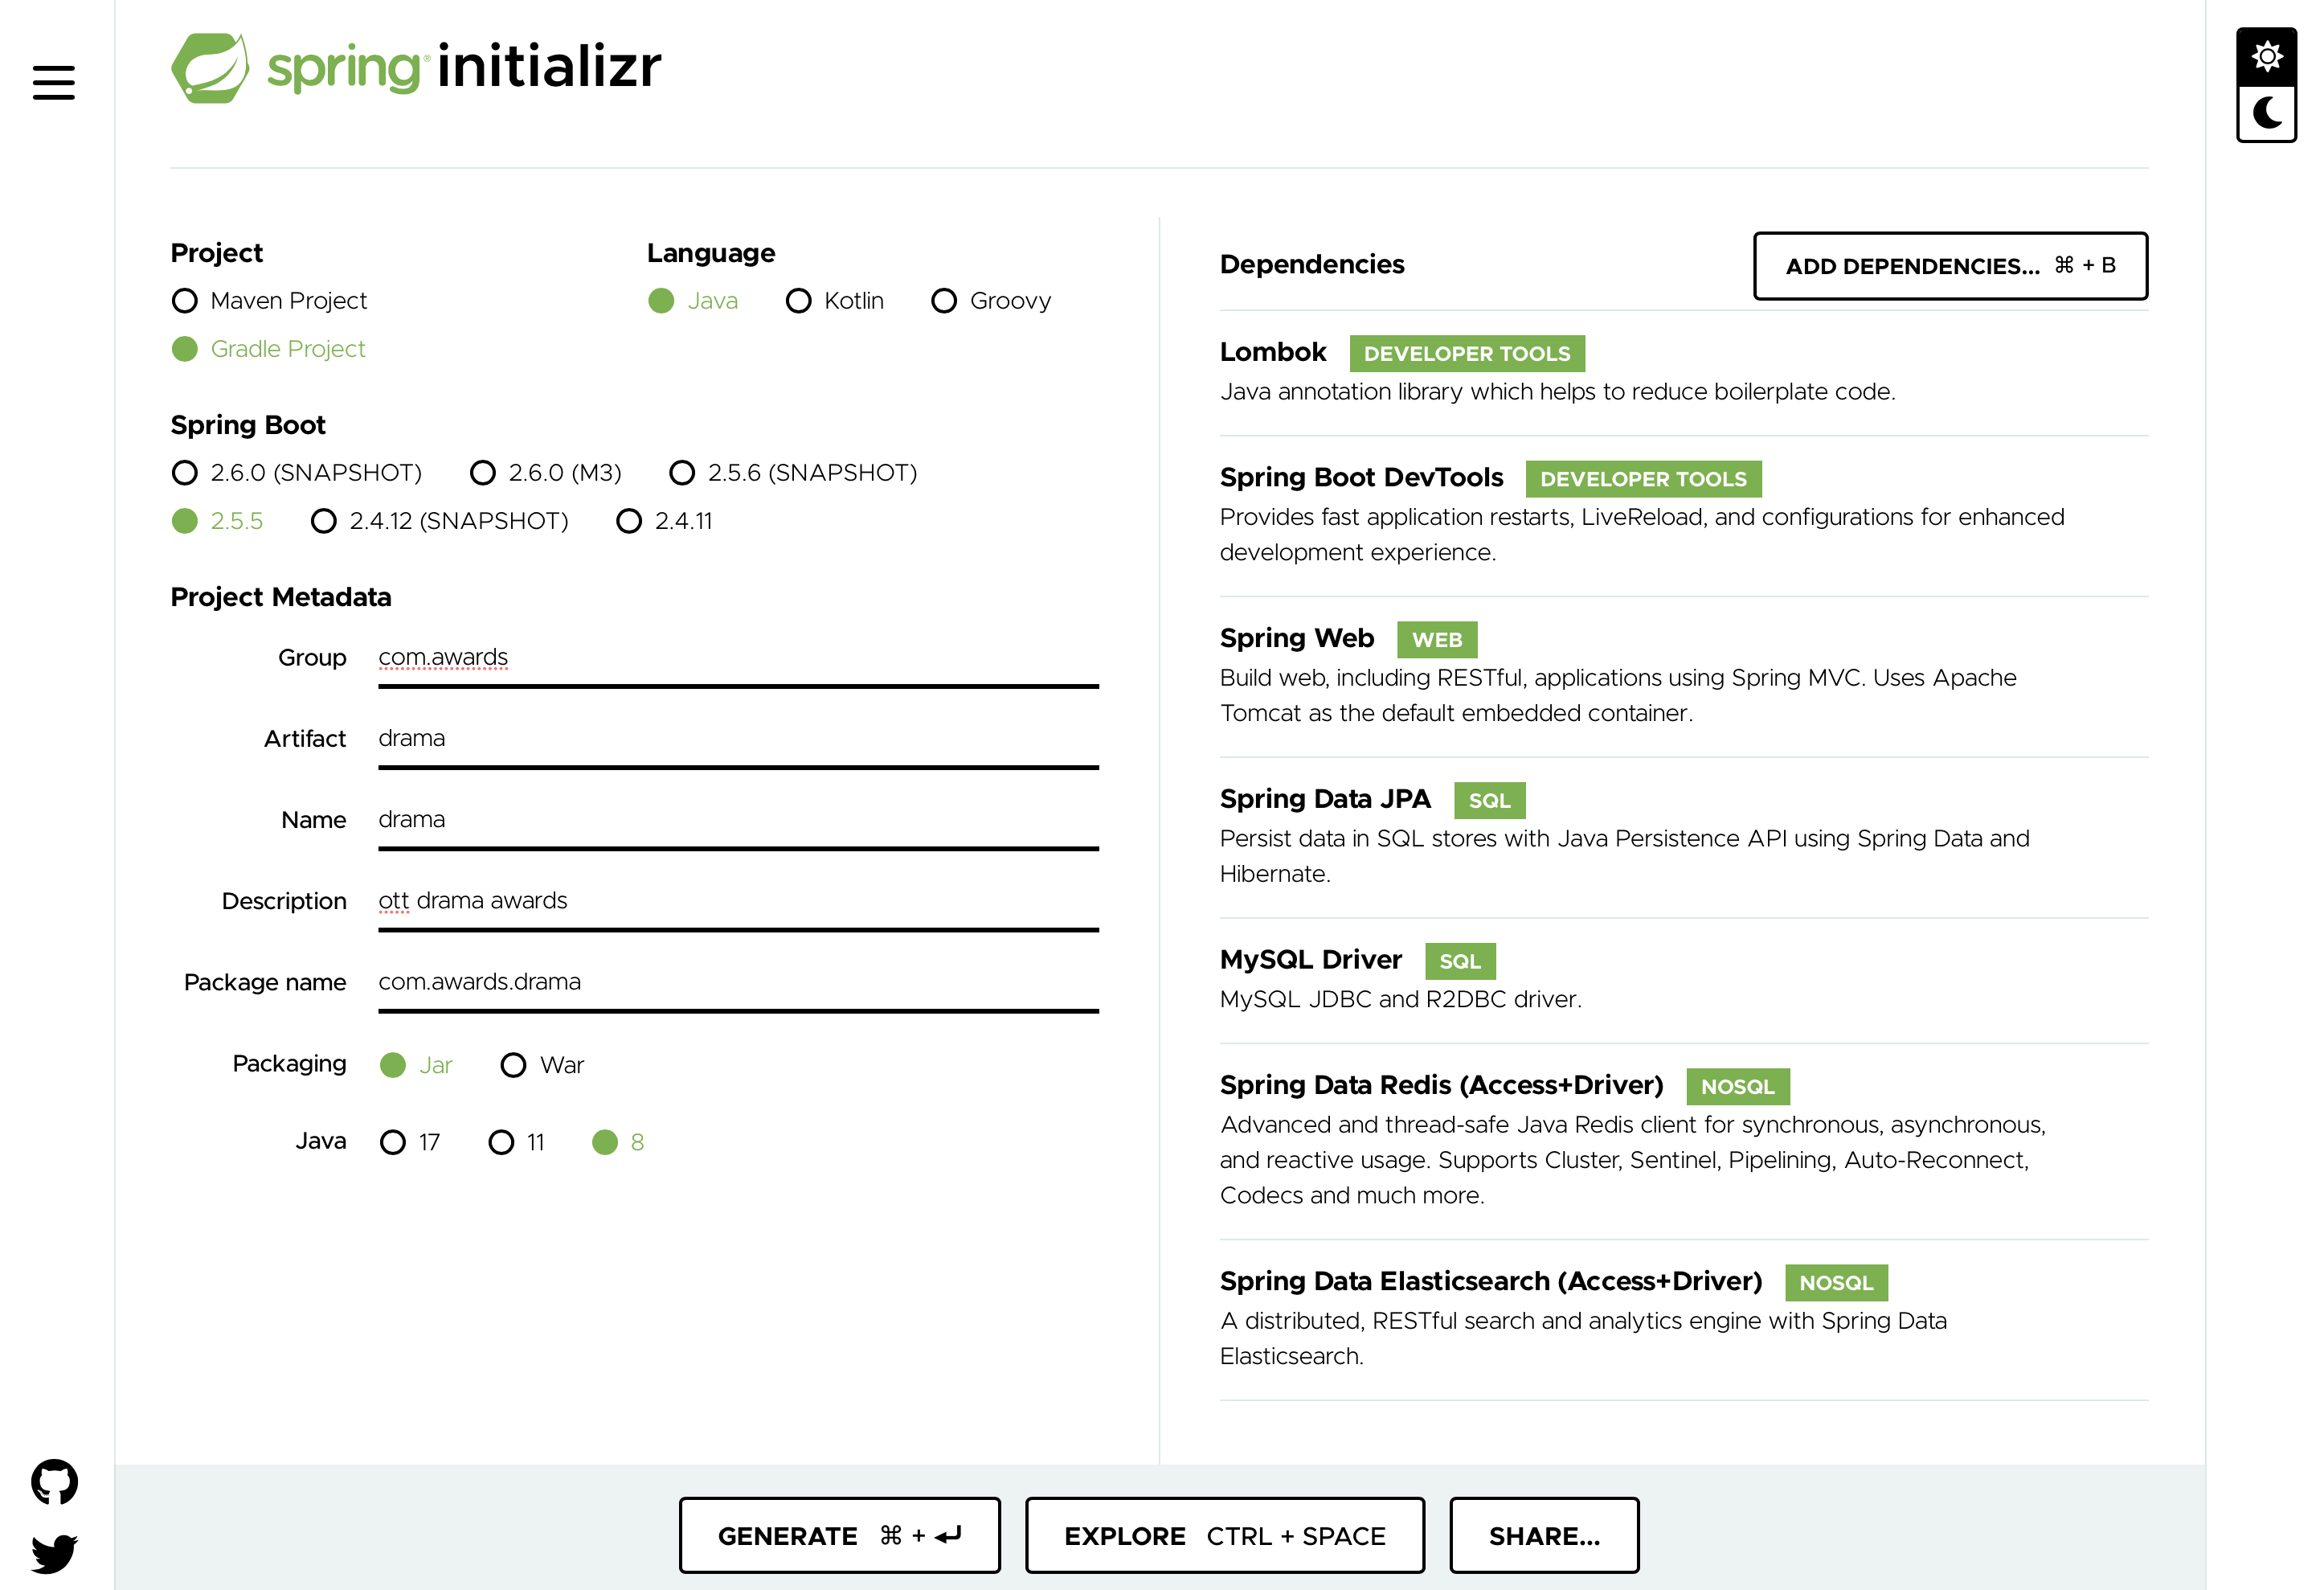Click the Dependencies heading
This screenshot has width=2324, height=1590.
[1312, 265]
